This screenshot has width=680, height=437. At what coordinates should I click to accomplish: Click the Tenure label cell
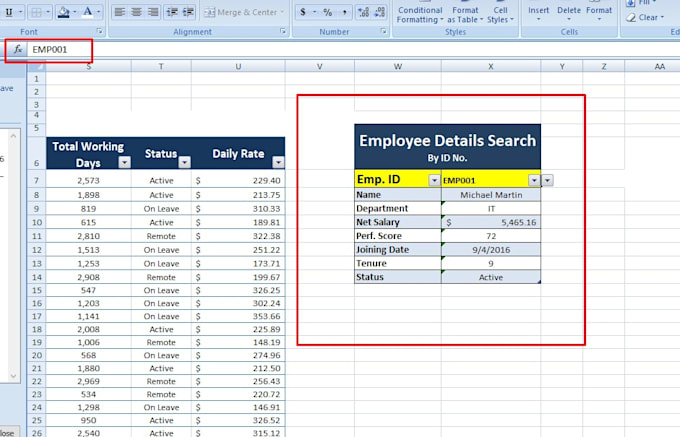(x=398, y=263)
